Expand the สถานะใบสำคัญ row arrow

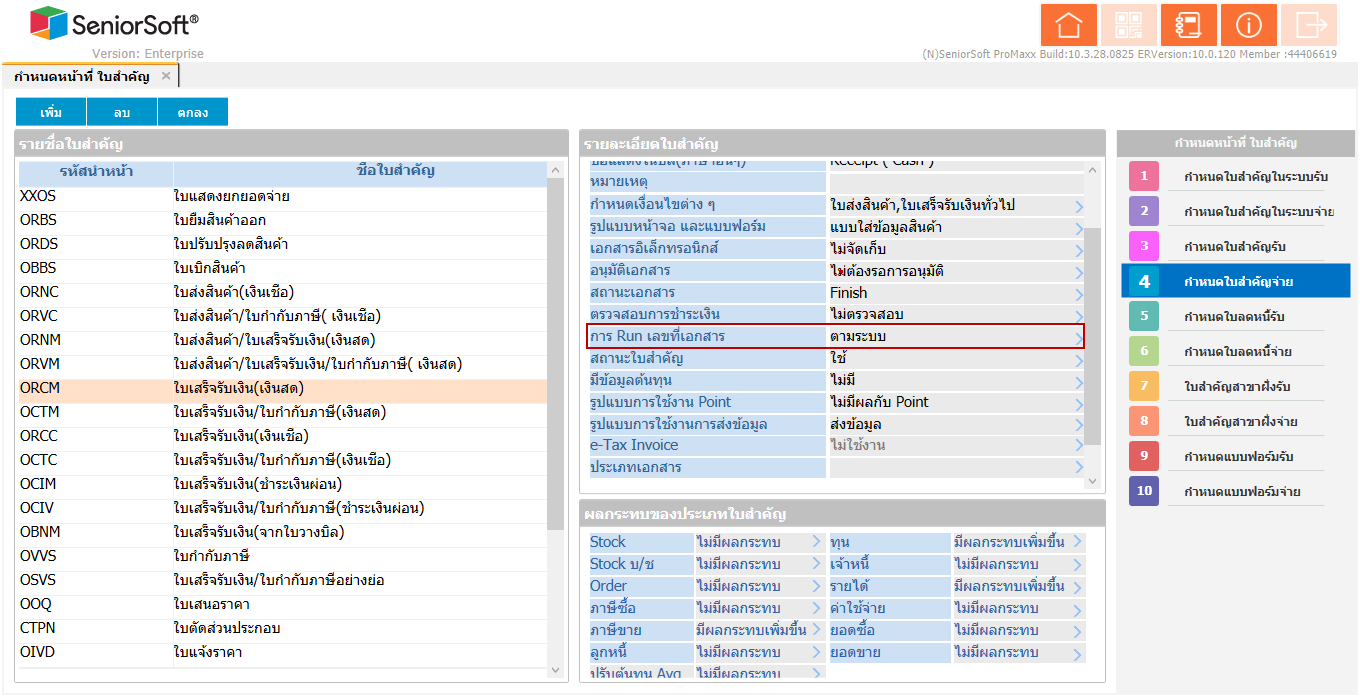[1079, 359]
